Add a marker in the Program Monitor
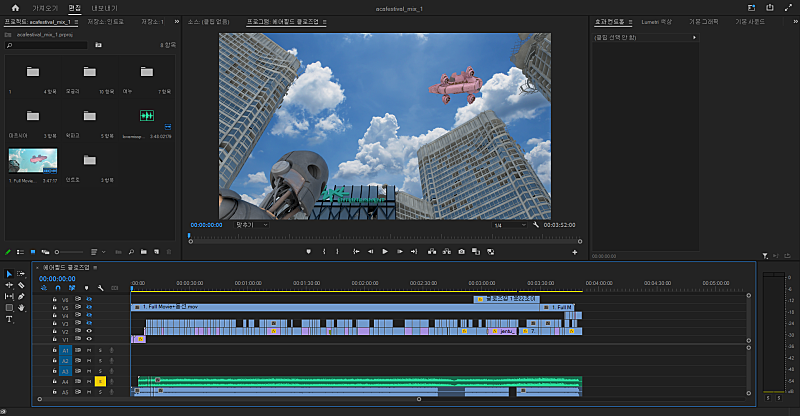Viewport: 800px width, 416px height. point(308,251)
